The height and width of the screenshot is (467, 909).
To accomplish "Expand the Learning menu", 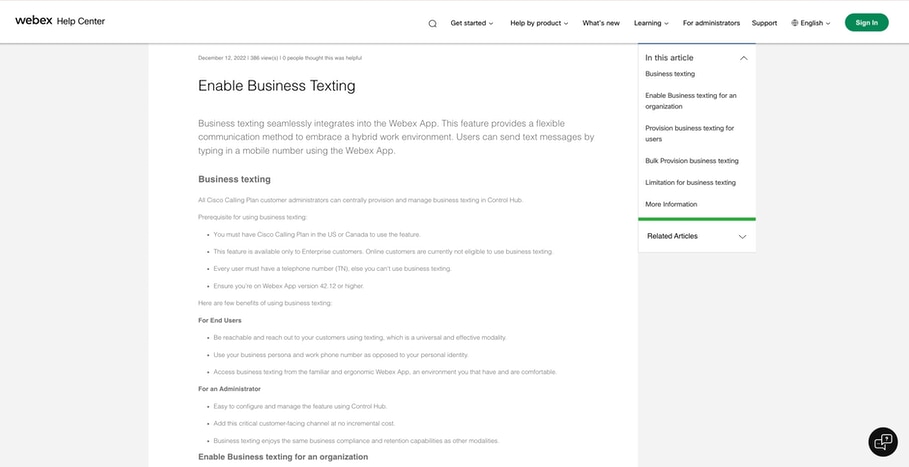I will [x=651, y=23].
